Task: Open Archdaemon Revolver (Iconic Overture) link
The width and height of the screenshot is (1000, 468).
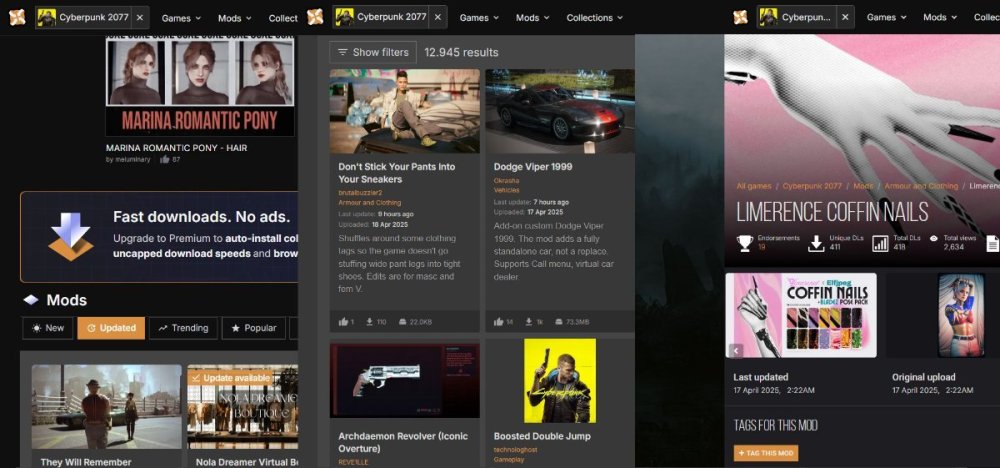Action: 402,442
